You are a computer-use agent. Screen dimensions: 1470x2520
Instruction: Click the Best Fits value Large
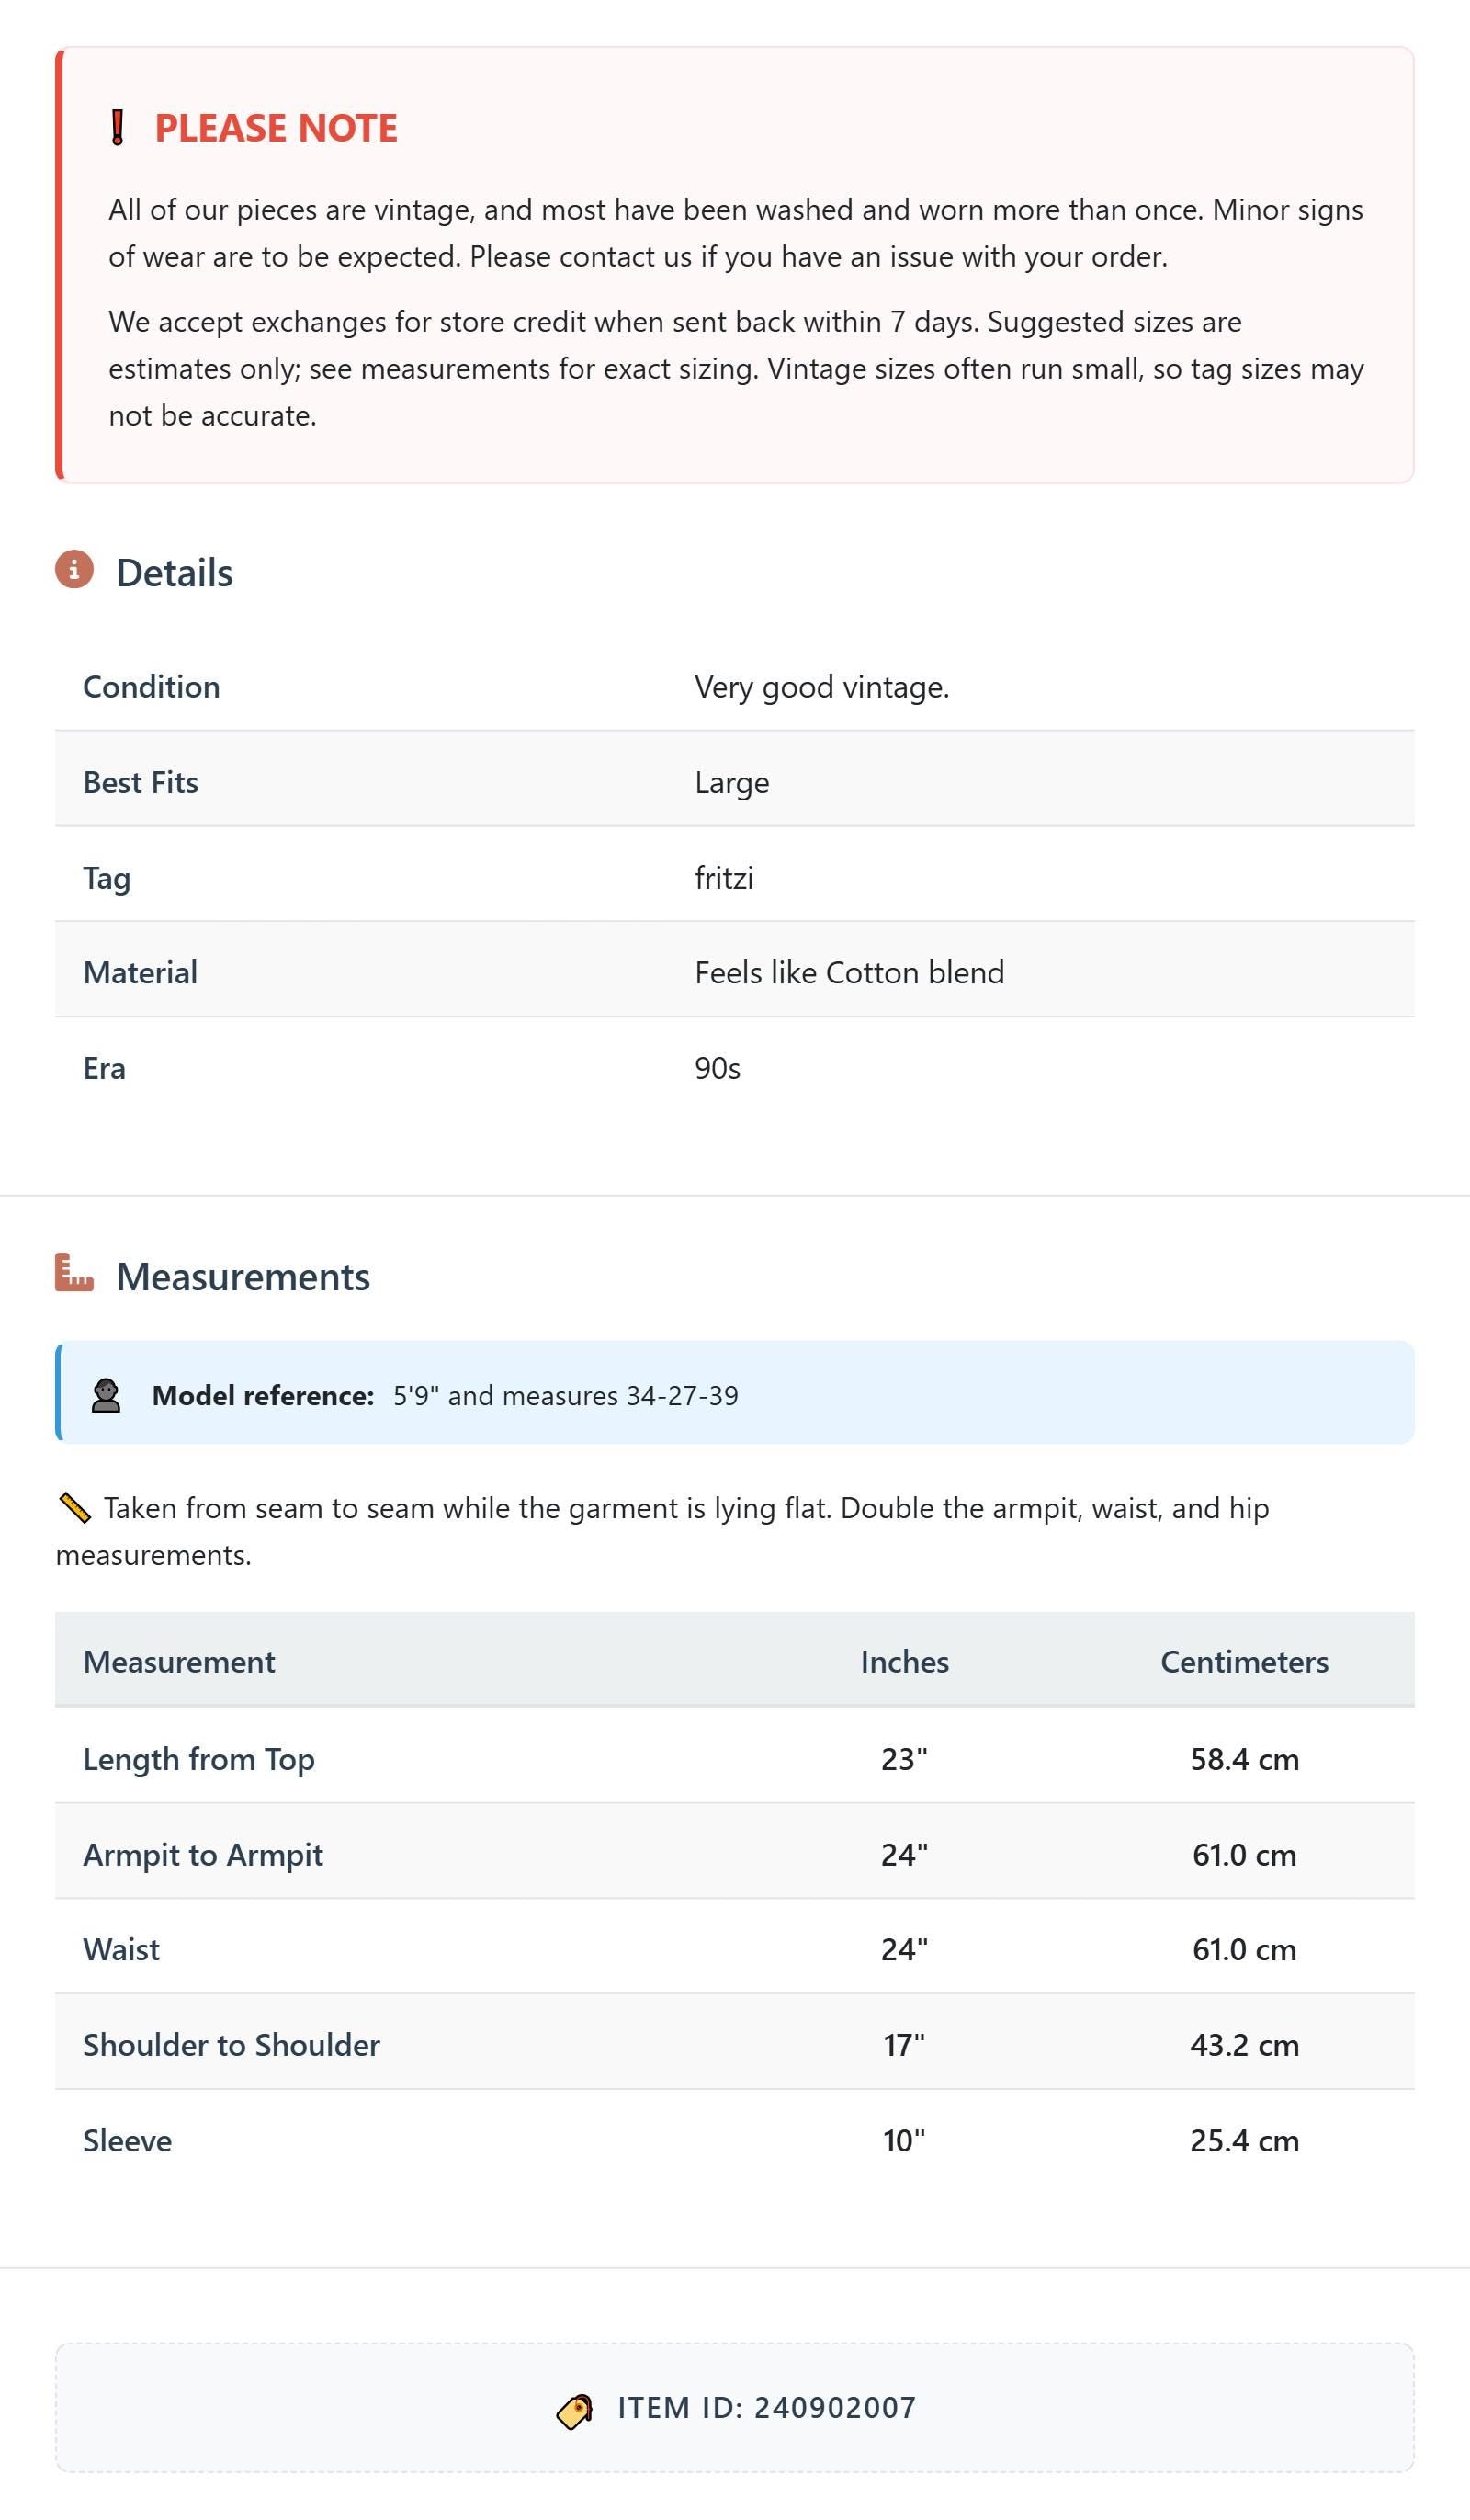[732, 782]
